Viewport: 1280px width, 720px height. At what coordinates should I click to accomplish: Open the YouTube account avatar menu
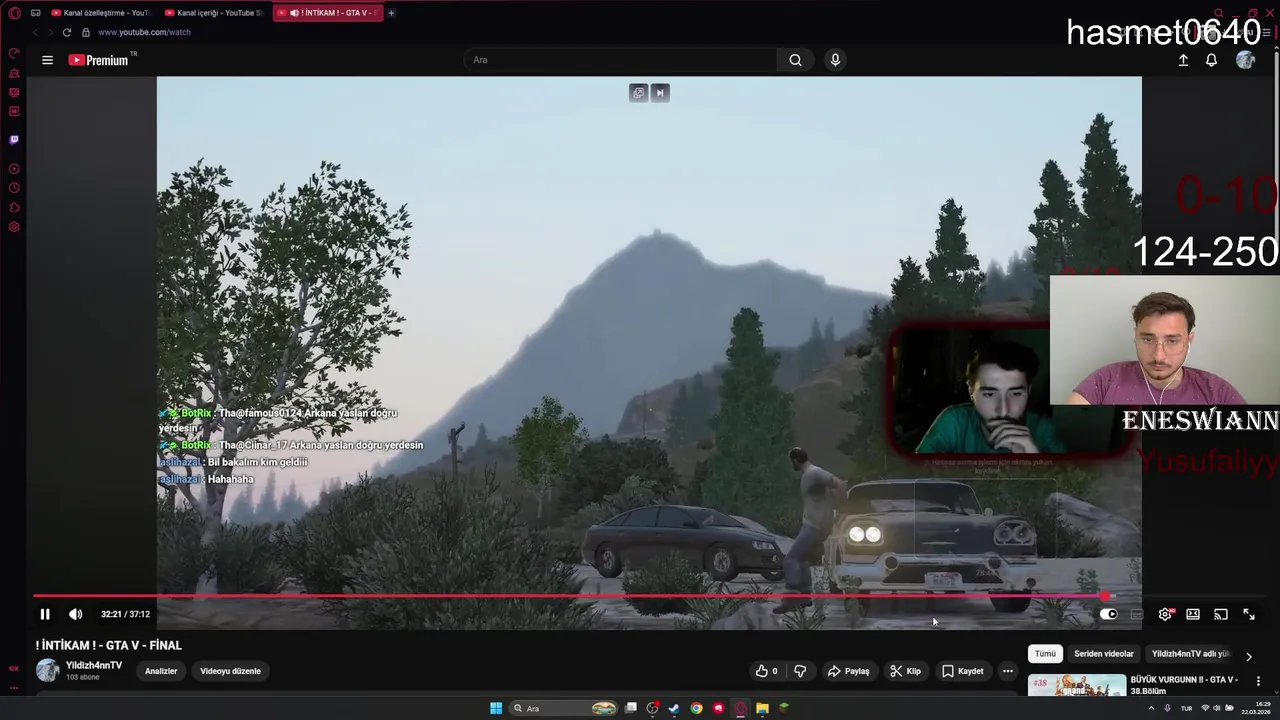pyautogui.click(x=1245, y=60)
